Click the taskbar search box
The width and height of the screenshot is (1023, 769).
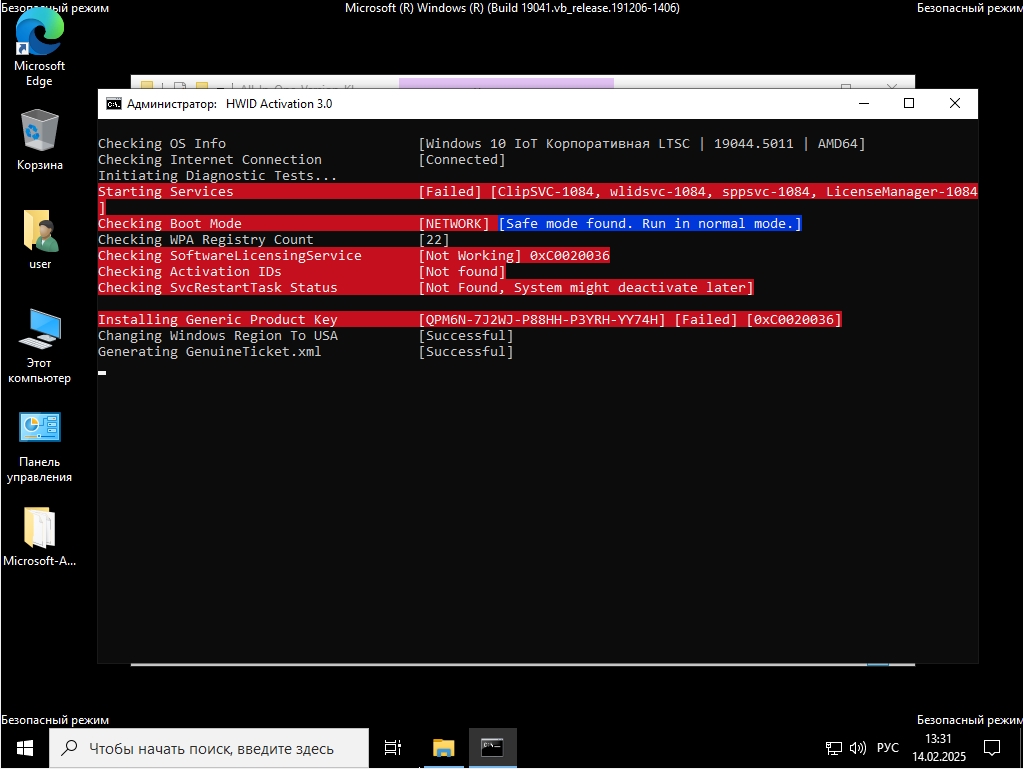pos(209,748)
